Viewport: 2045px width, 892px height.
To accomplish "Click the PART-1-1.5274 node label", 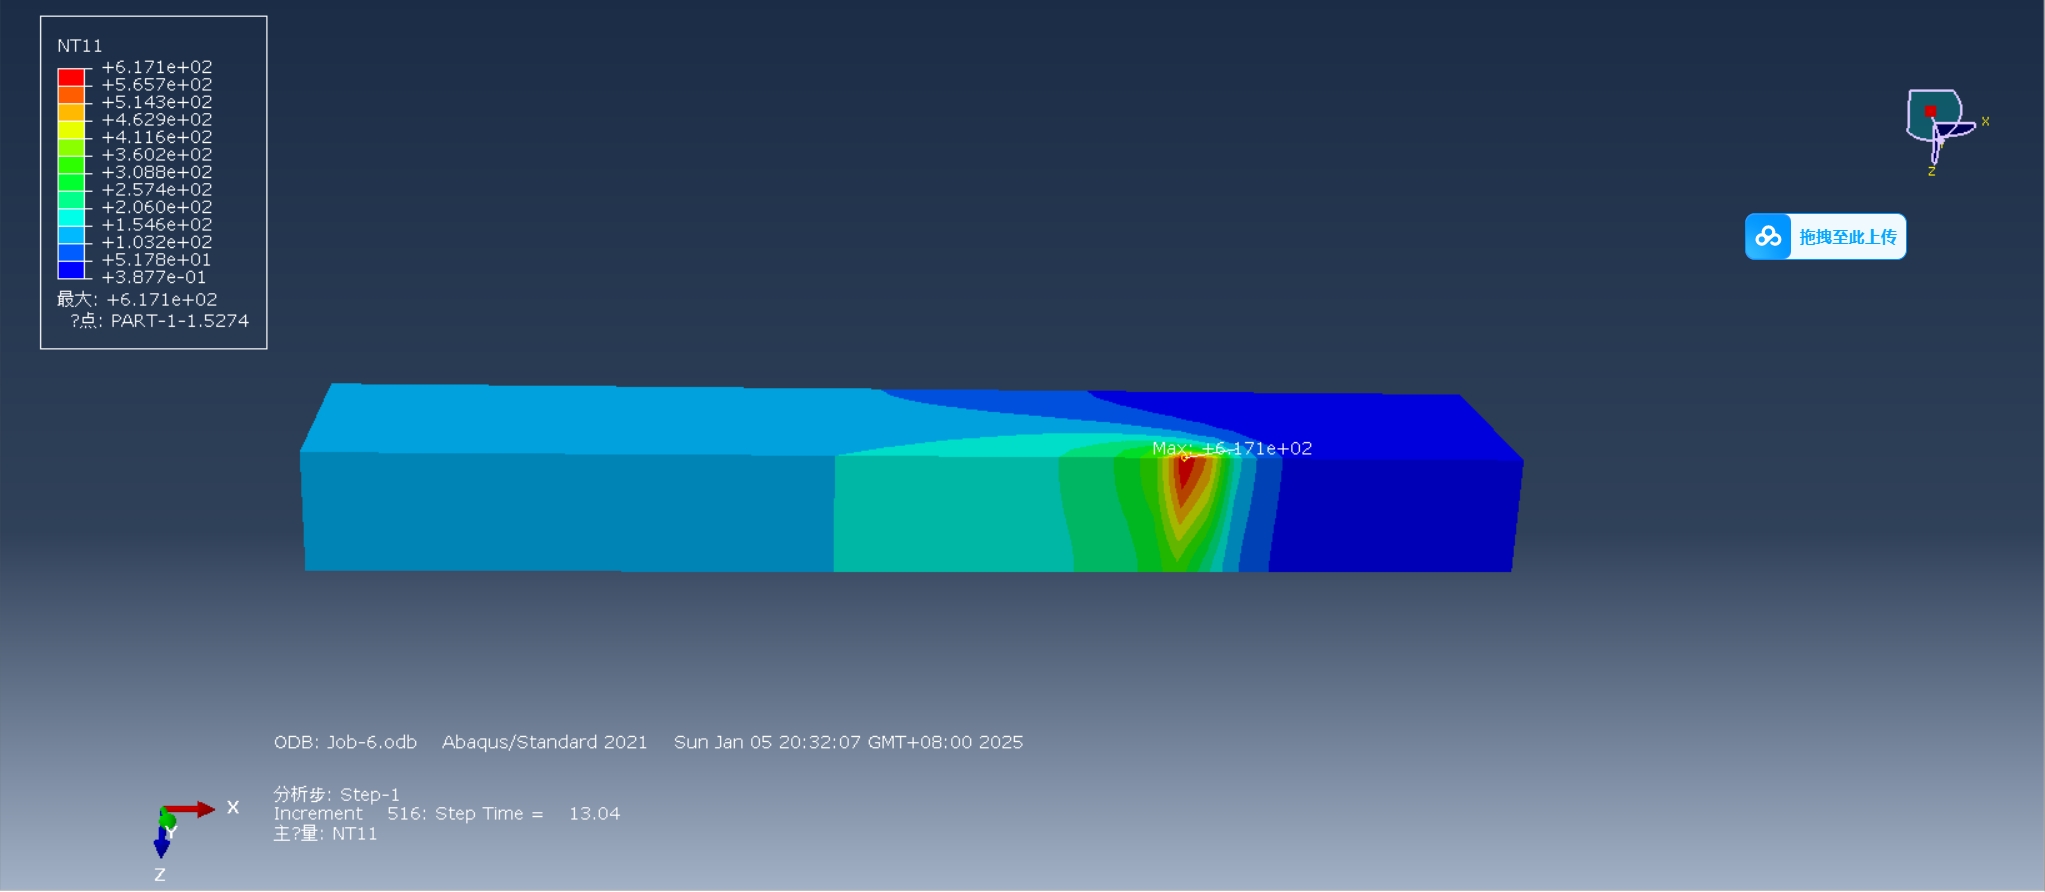I will (x=180, y=321).
